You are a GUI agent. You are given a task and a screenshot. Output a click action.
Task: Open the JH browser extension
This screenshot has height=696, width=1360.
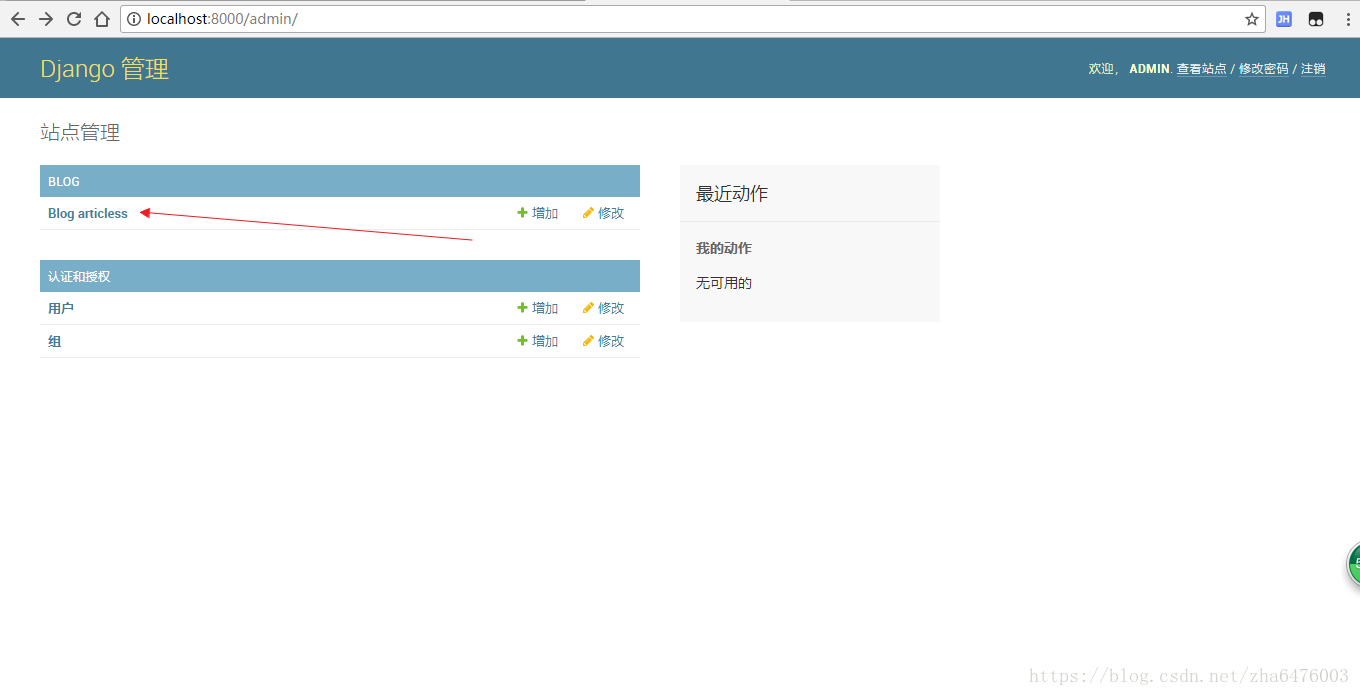[x=1284, y=19]
